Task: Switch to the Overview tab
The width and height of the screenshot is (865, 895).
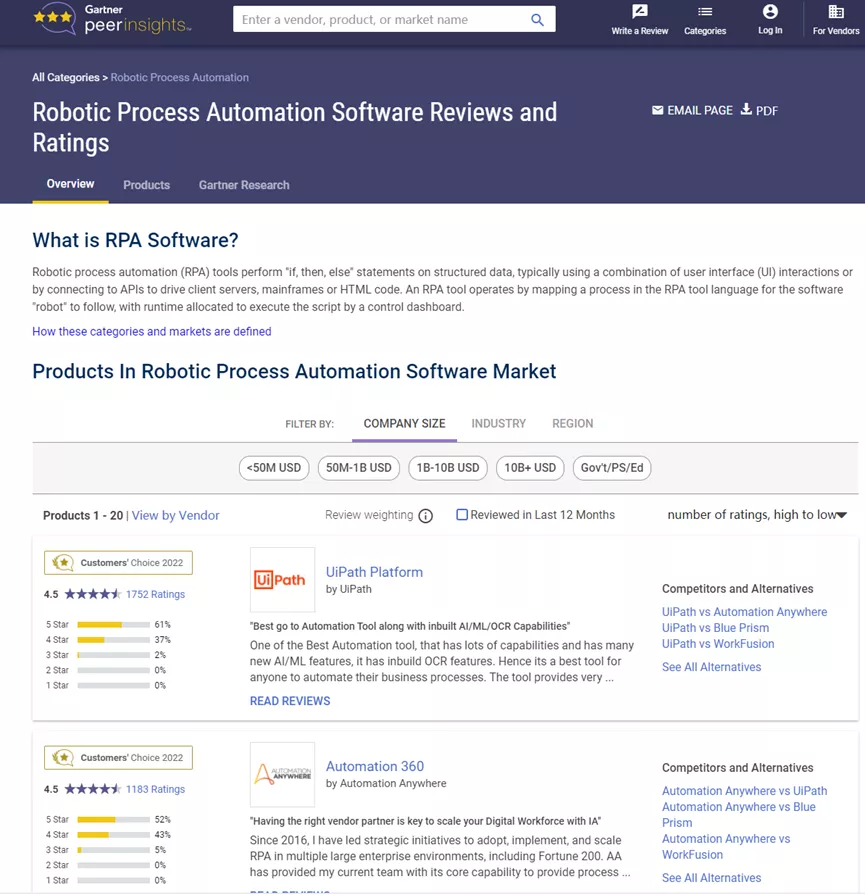Action: [x=70, y=184]
